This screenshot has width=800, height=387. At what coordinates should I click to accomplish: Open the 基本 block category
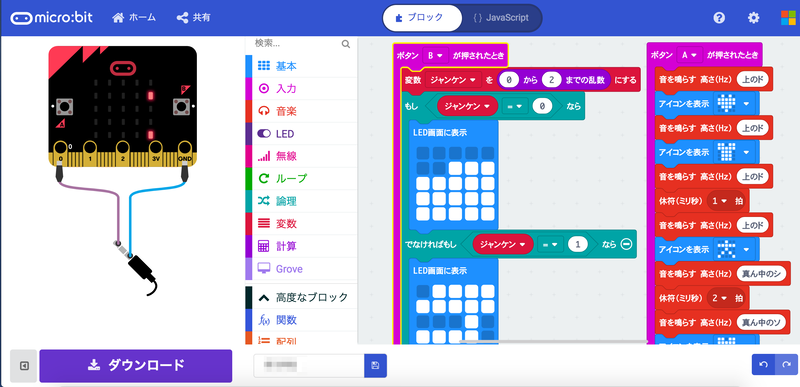[x=301, y=66]
